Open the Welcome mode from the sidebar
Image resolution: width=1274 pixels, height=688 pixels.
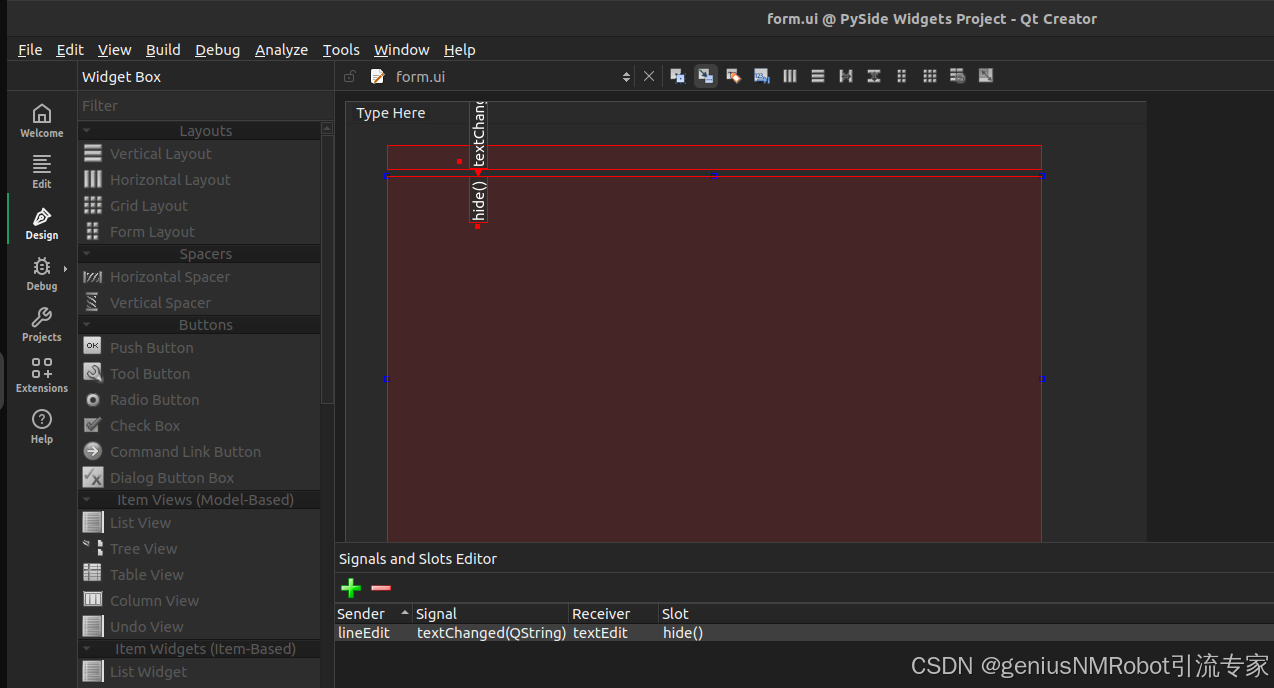41,119
